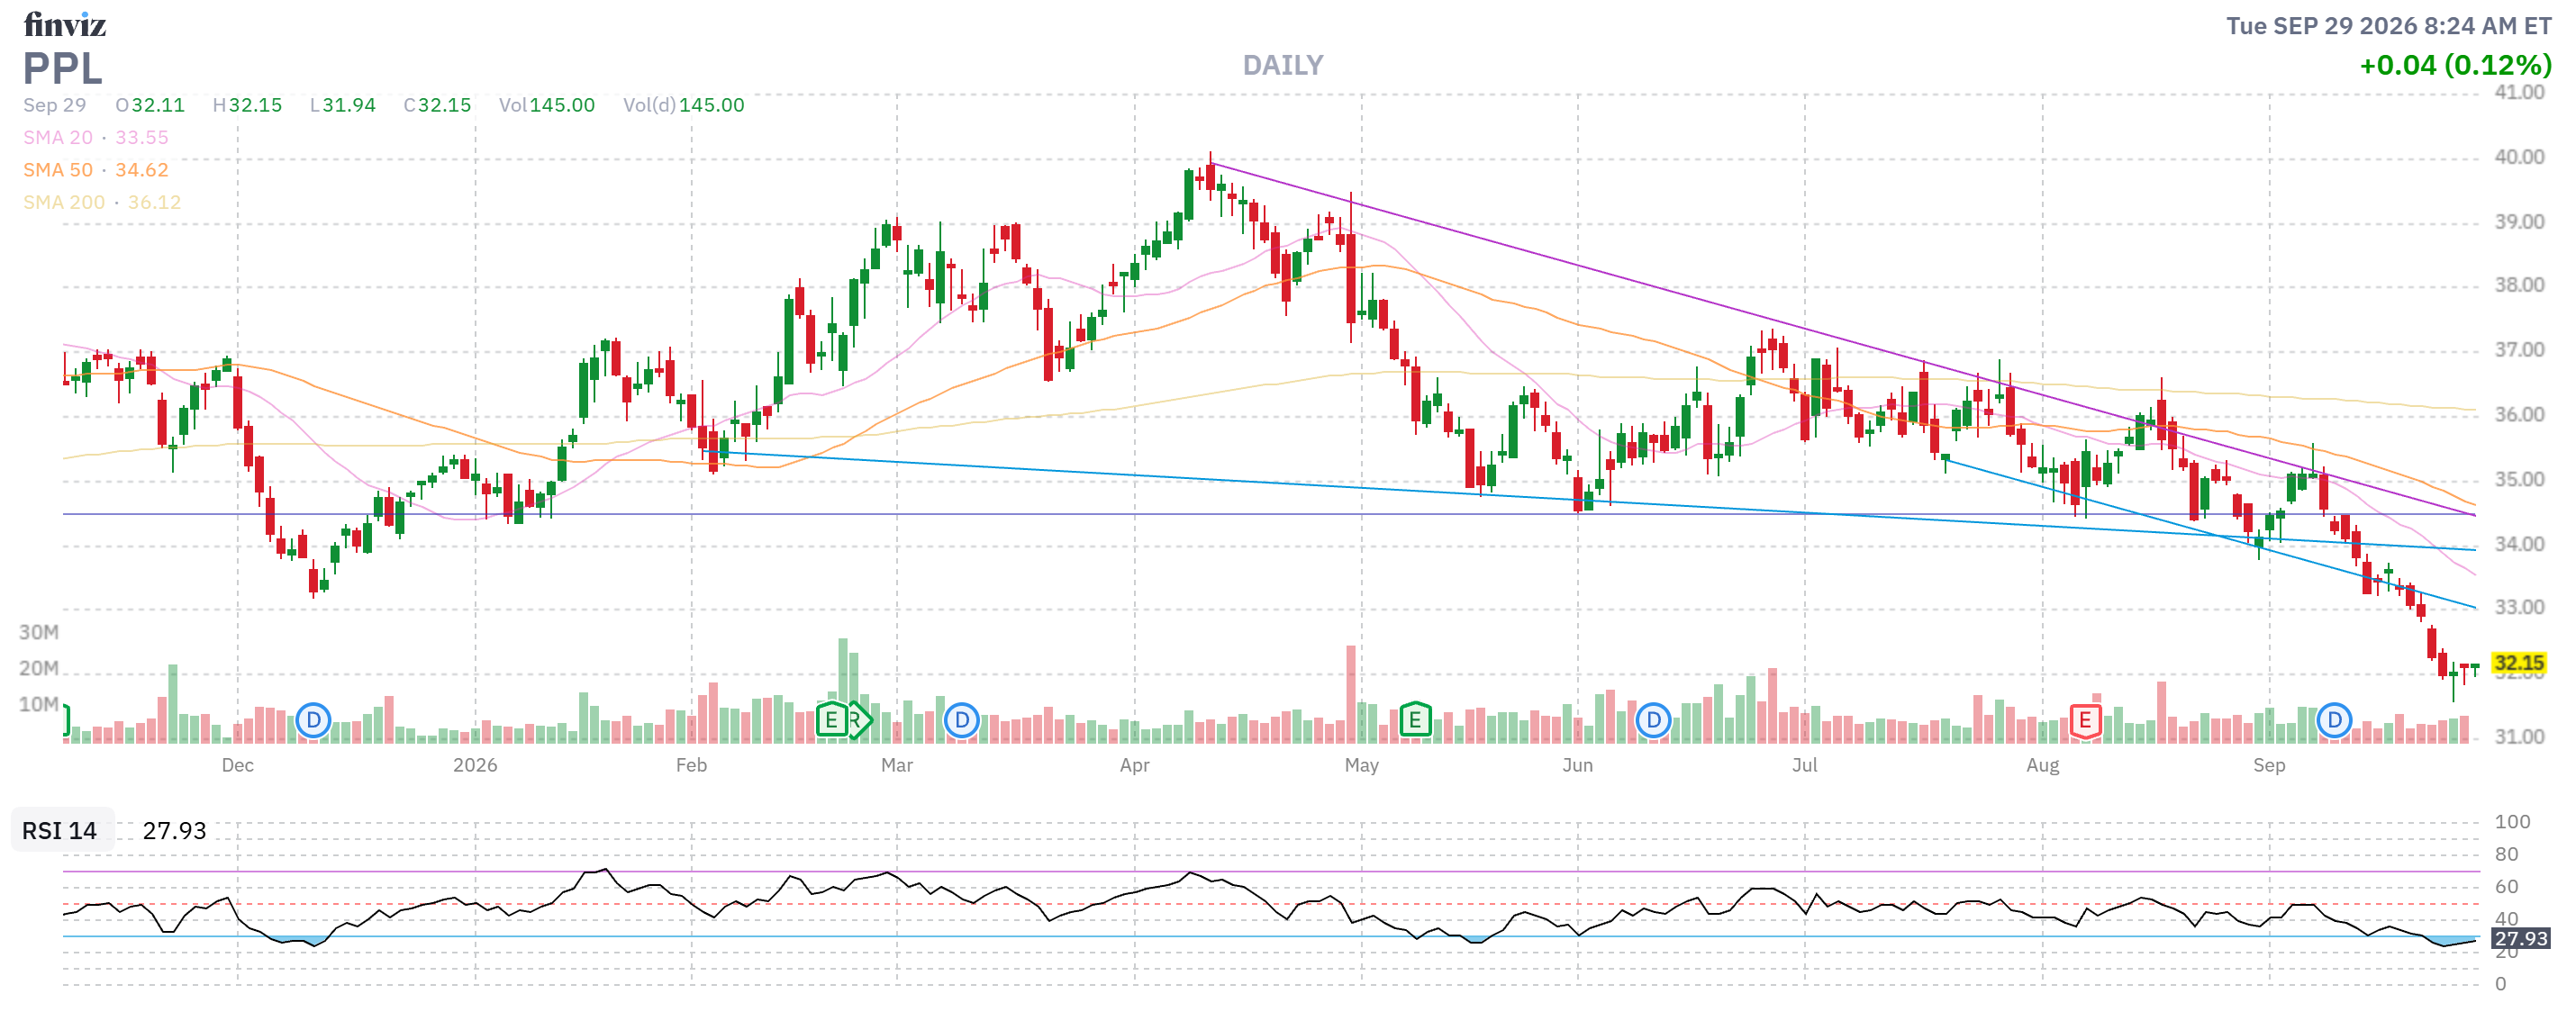Click the DAILY timeframe label

click(x=1283, y=66)
